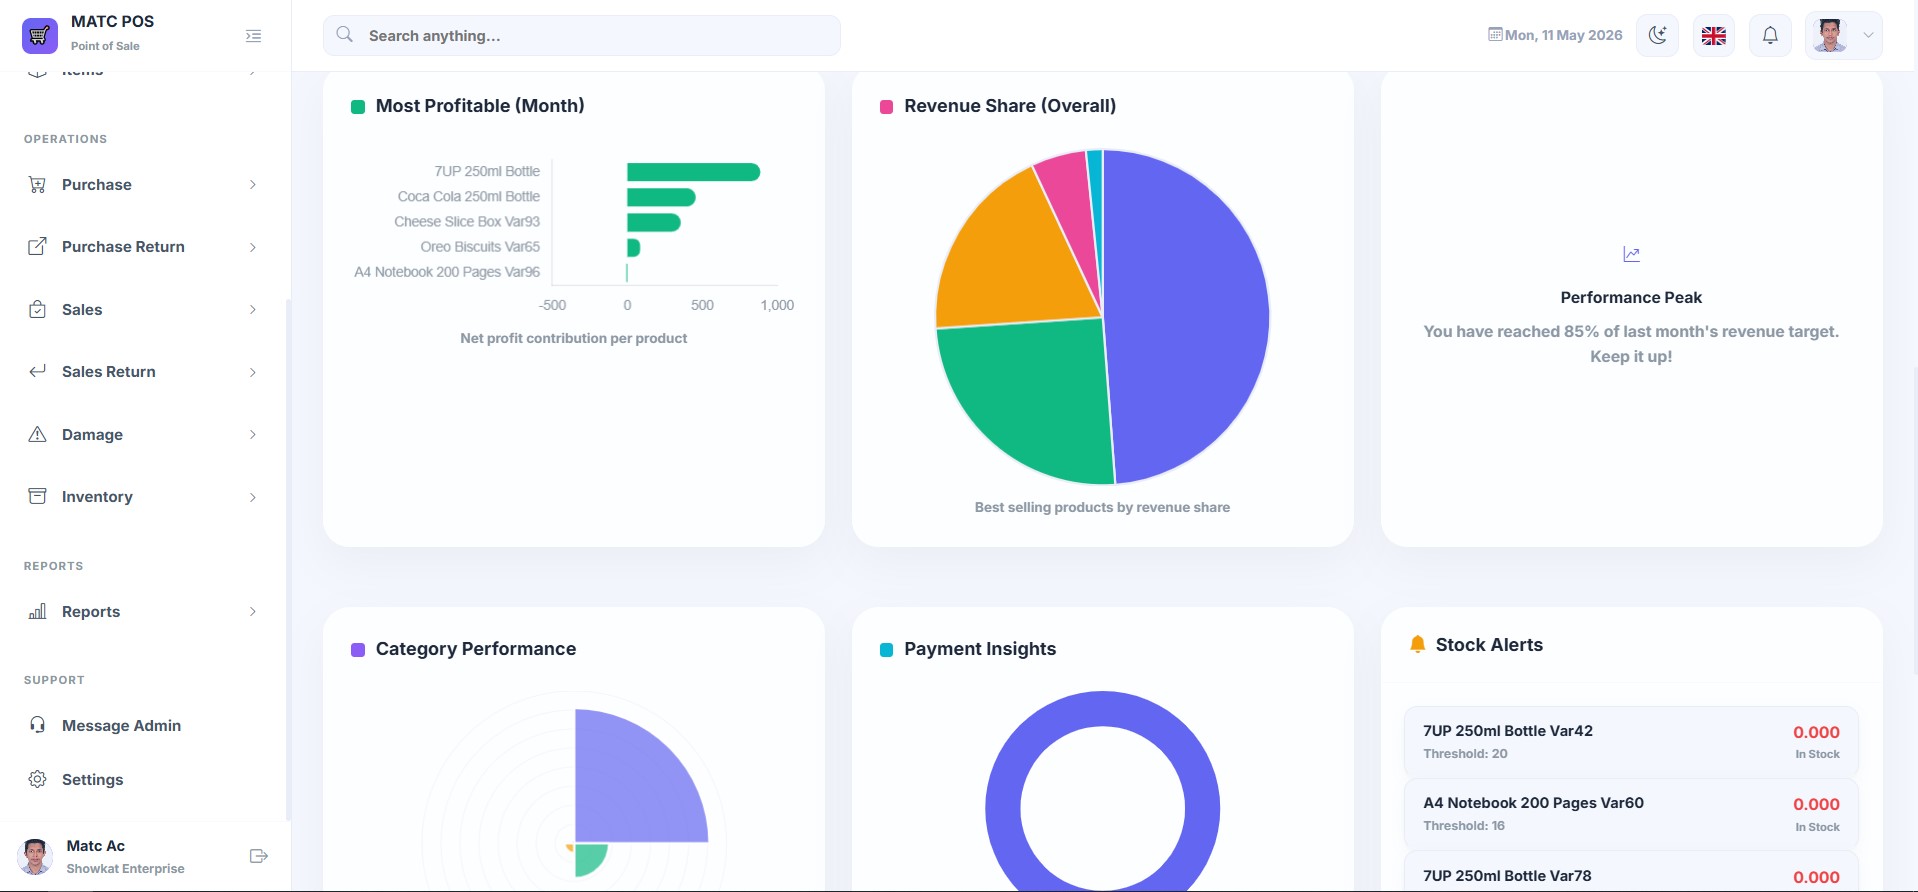Image resolution: width=1918 pixels, height=892 pixels.
Task: Expand the Reports menu chevron
Action: pos(253,611)
